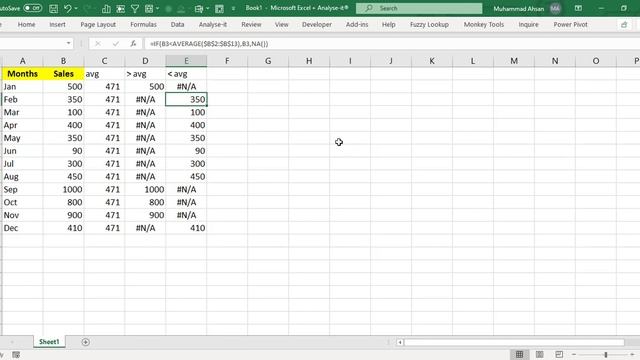Select column A header
This screenshot has width=640, height=360.
(22, 61)
